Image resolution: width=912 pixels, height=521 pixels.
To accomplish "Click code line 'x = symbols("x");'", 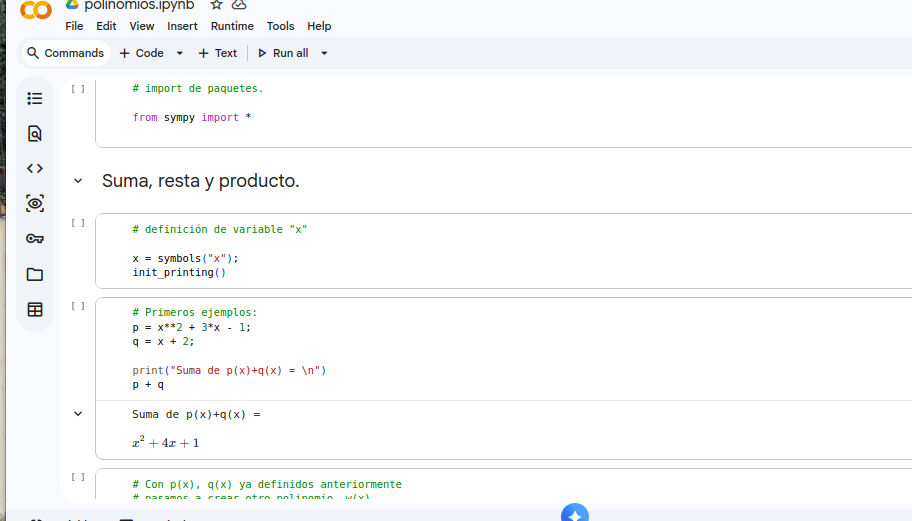I will point(186,258).
